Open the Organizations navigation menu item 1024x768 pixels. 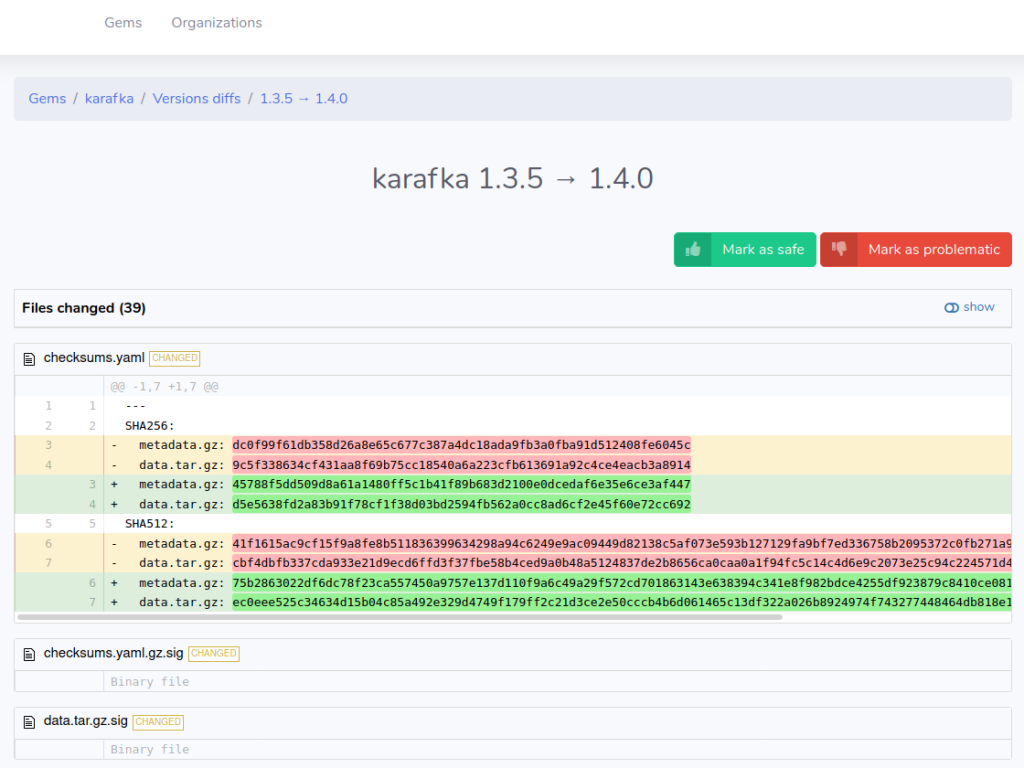click(217, 23)
